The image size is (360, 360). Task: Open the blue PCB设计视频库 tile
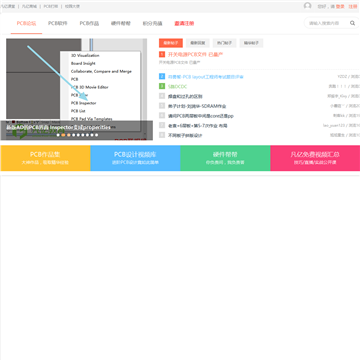(135, 158)
